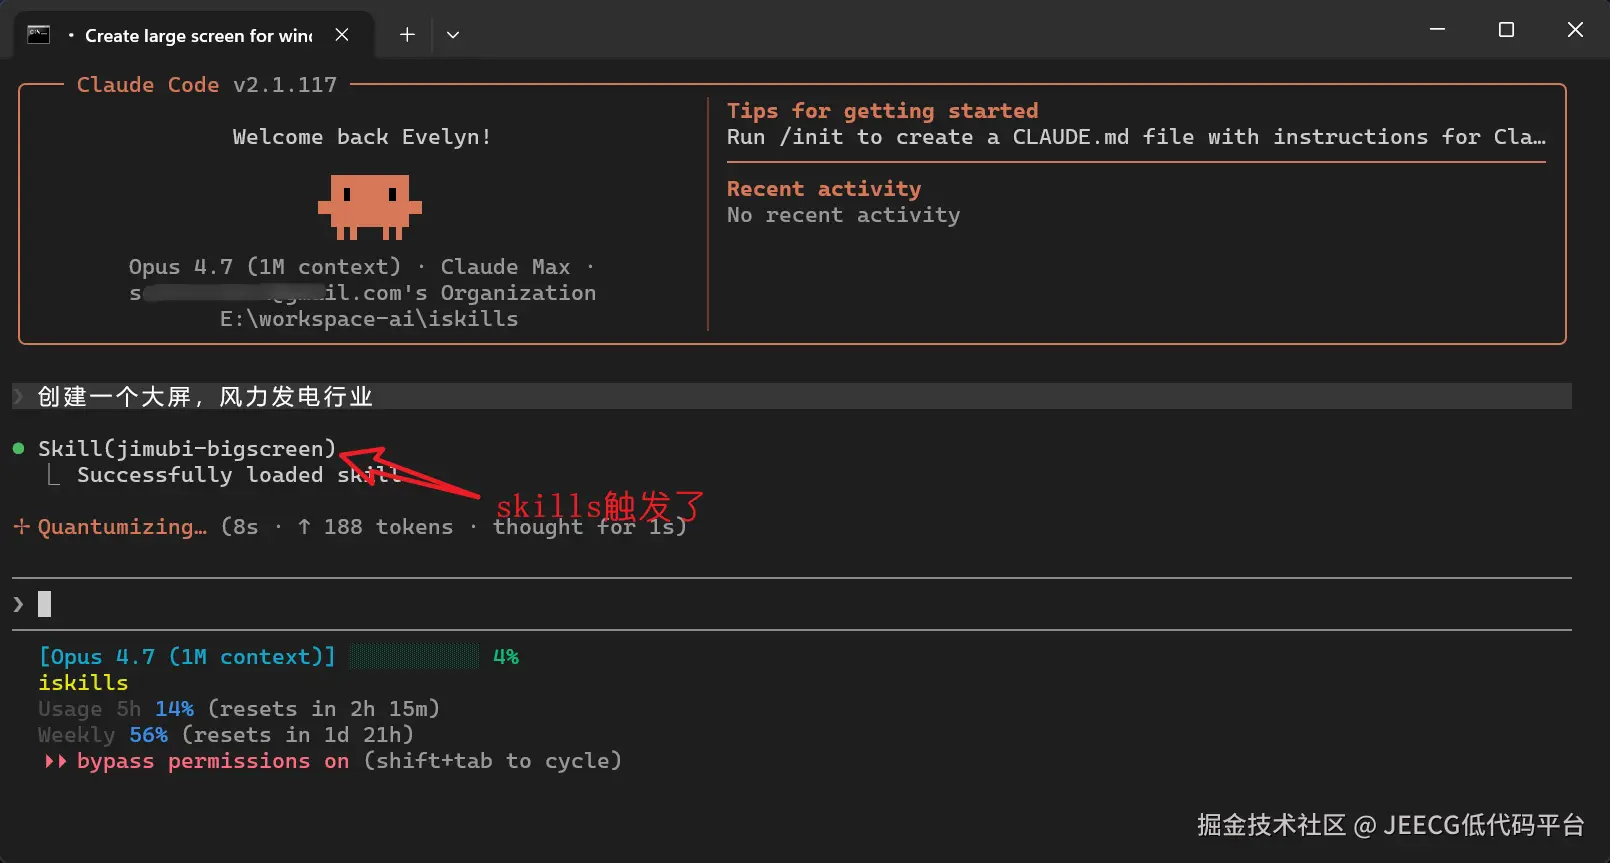Click the yellow 'iskills' folder name
1610x863 pixels.
(83, 683)
